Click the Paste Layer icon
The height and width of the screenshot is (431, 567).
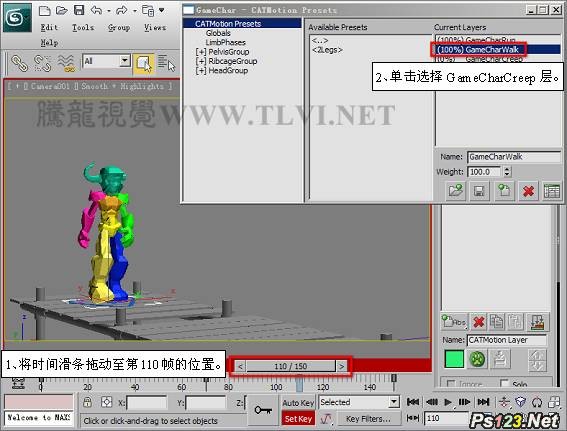pos(515,321)
